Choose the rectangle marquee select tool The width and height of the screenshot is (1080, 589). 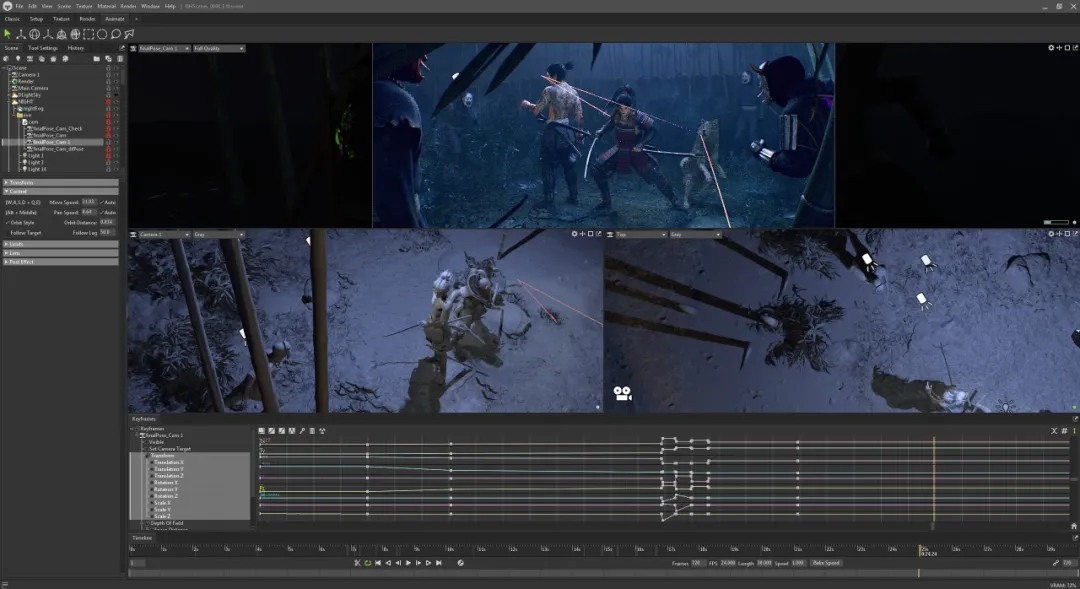click(88, 34)
